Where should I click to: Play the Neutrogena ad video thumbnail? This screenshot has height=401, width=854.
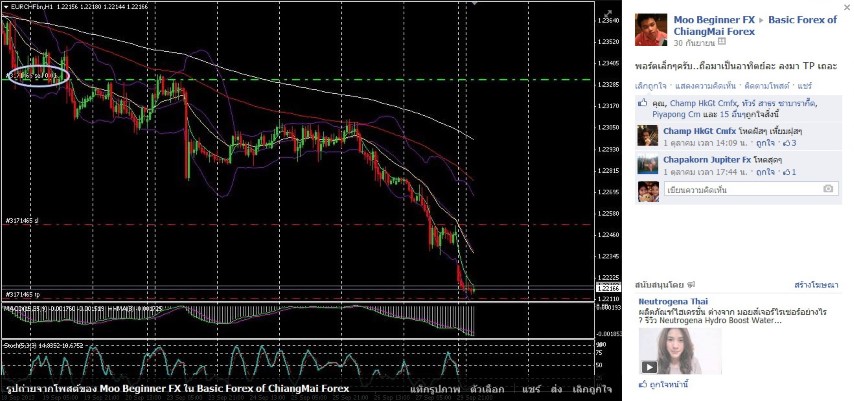[x=680, y=350]
